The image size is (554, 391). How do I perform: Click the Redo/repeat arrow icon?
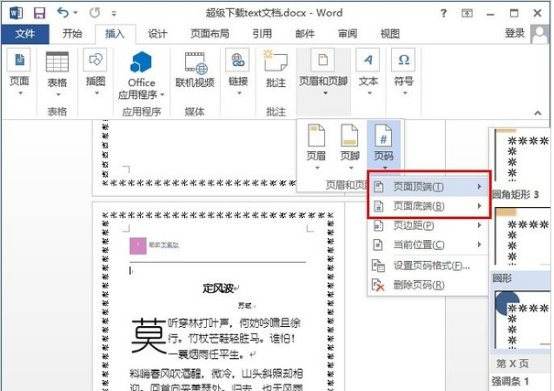(x=94, y=13)
